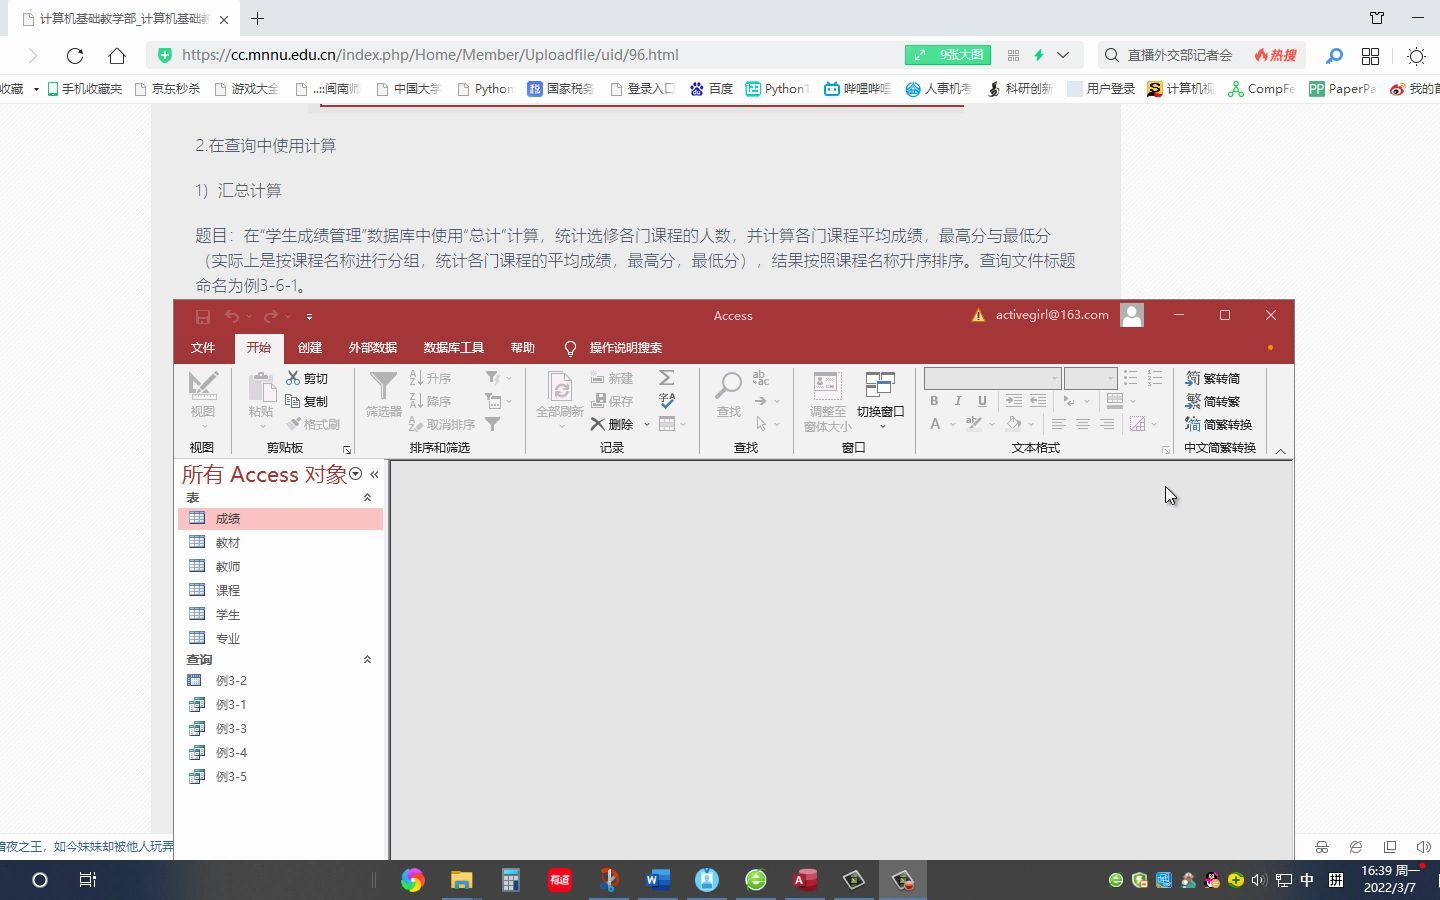
Task: Collapse the navigation pane with the « button
Action: pyautogui.click(x=374, y=474)
